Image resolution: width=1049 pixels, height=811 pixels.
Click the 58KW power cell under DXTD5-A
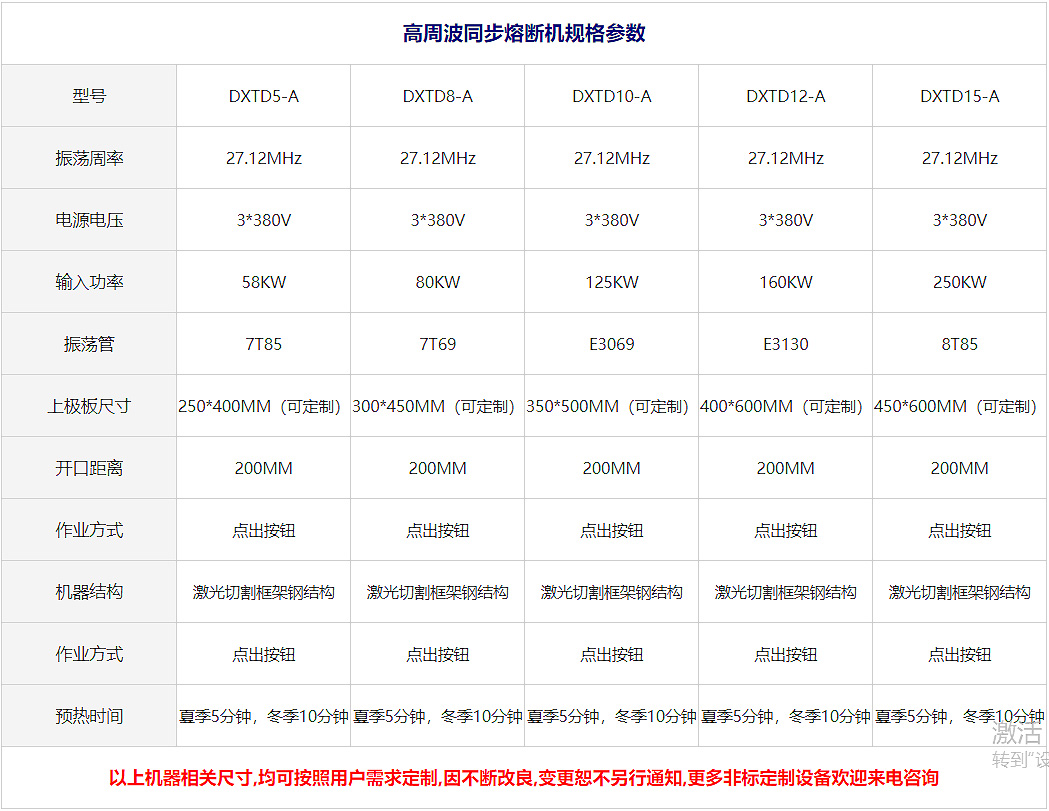pyautogui.click(x=262, y=281)
